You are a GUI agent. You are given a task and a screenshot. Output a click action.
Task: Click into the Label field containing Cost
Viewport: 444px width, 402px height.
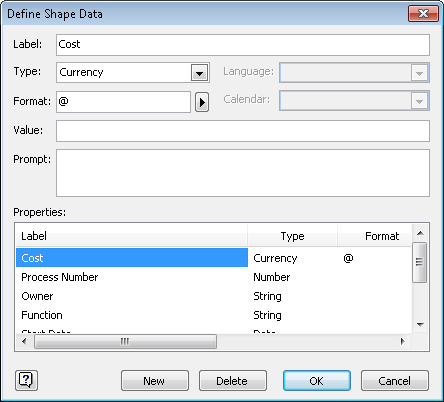point(243,45)
